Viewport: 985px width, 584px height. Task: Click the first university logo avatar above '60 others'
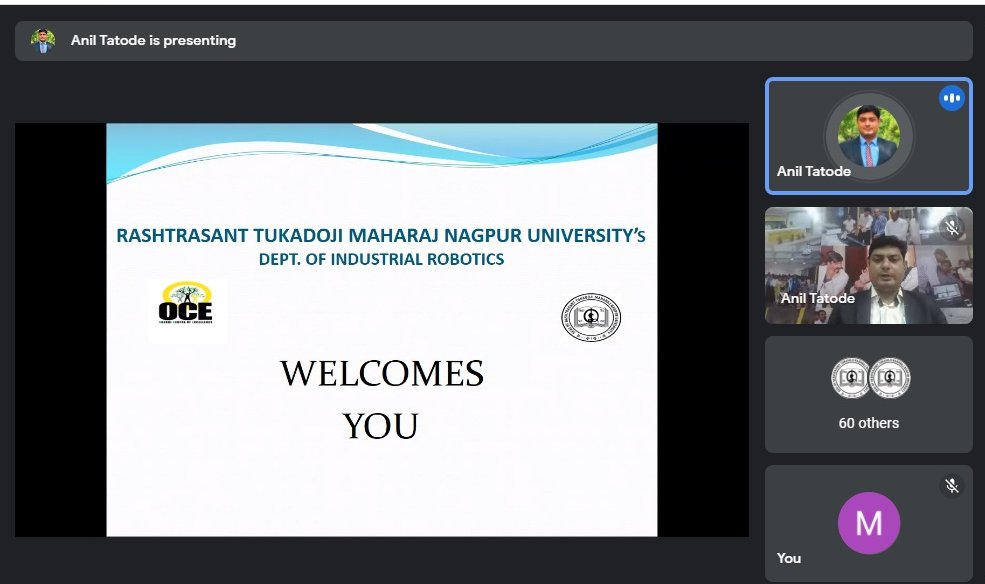850,377
